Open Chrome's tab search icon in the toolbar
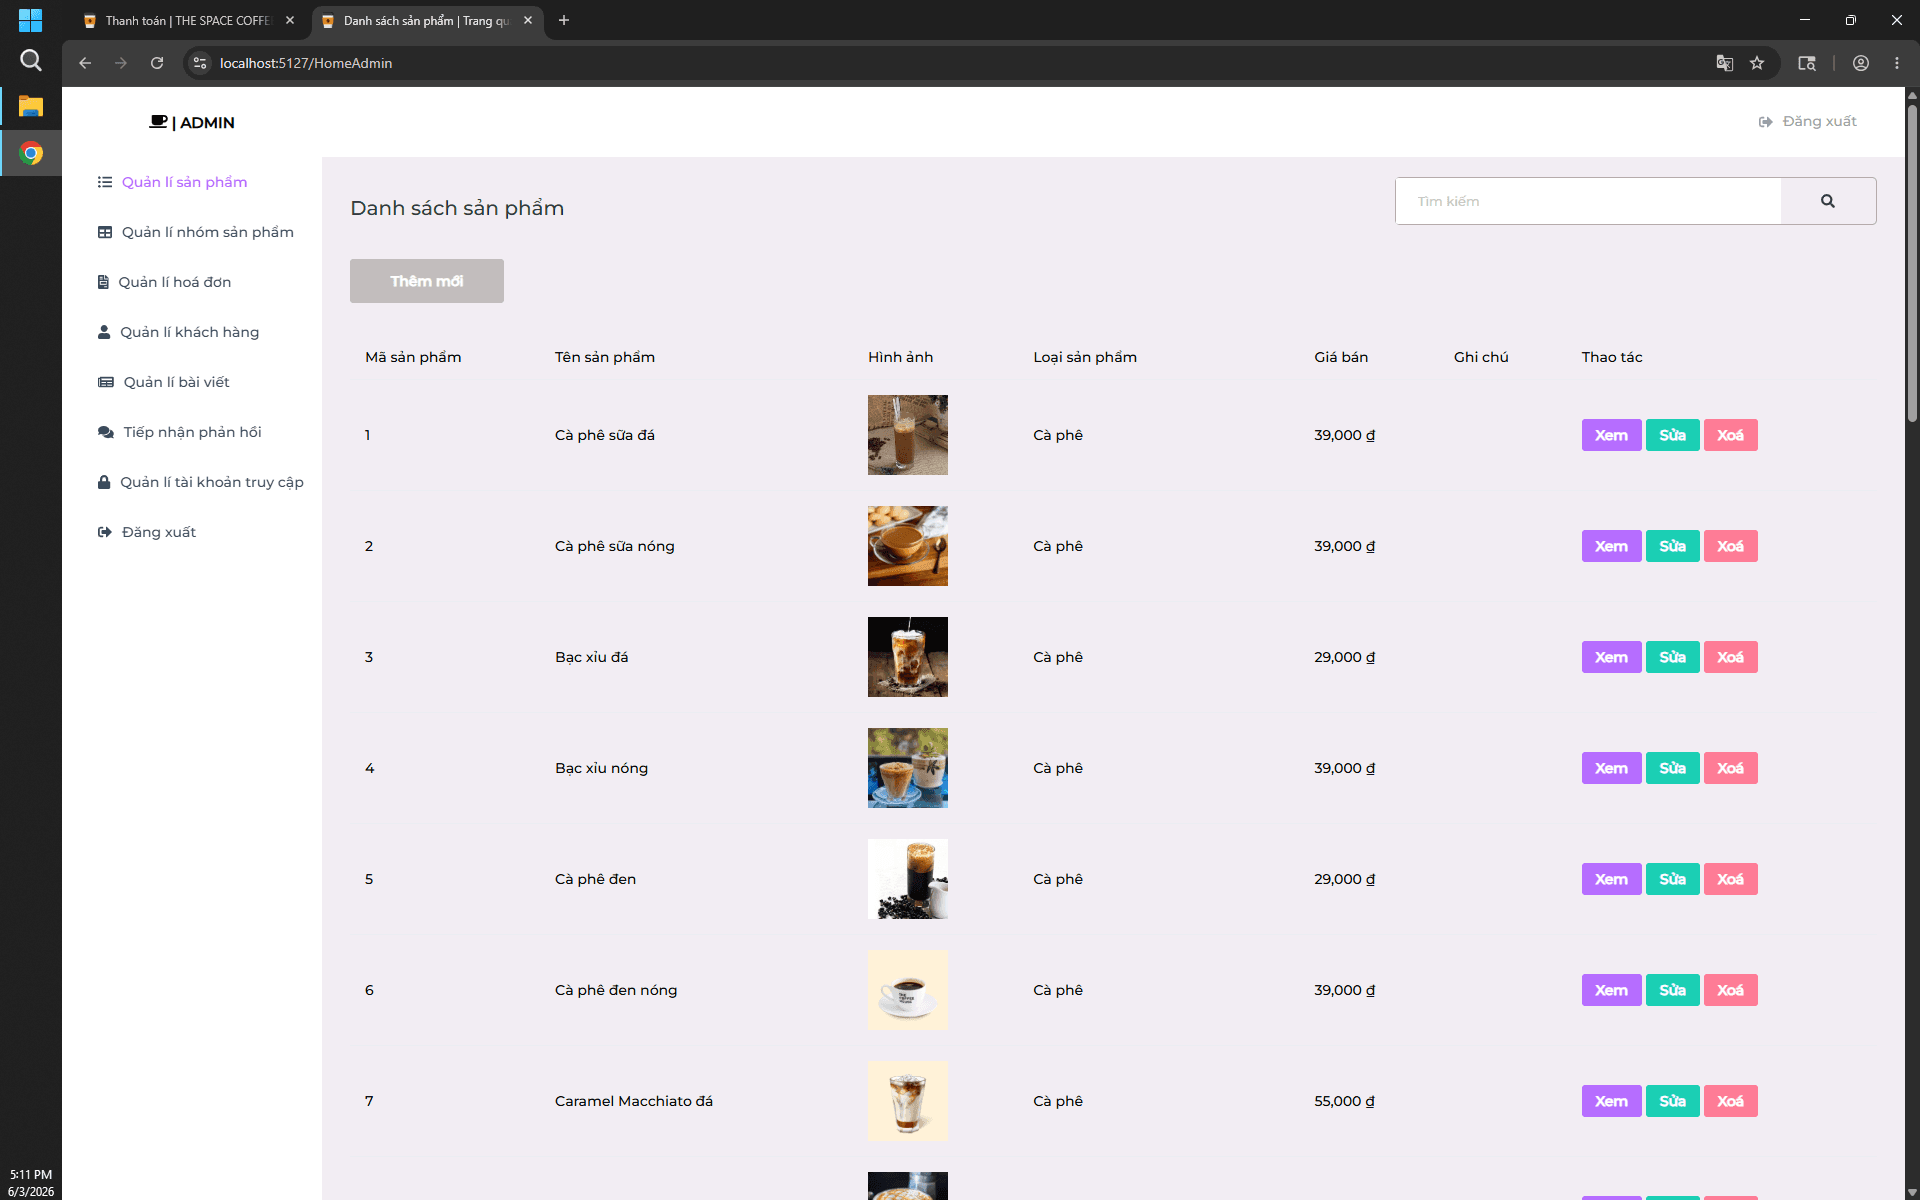Screen dimensions: 1920x1200 pyautogui.click(x=1807, y=63)
